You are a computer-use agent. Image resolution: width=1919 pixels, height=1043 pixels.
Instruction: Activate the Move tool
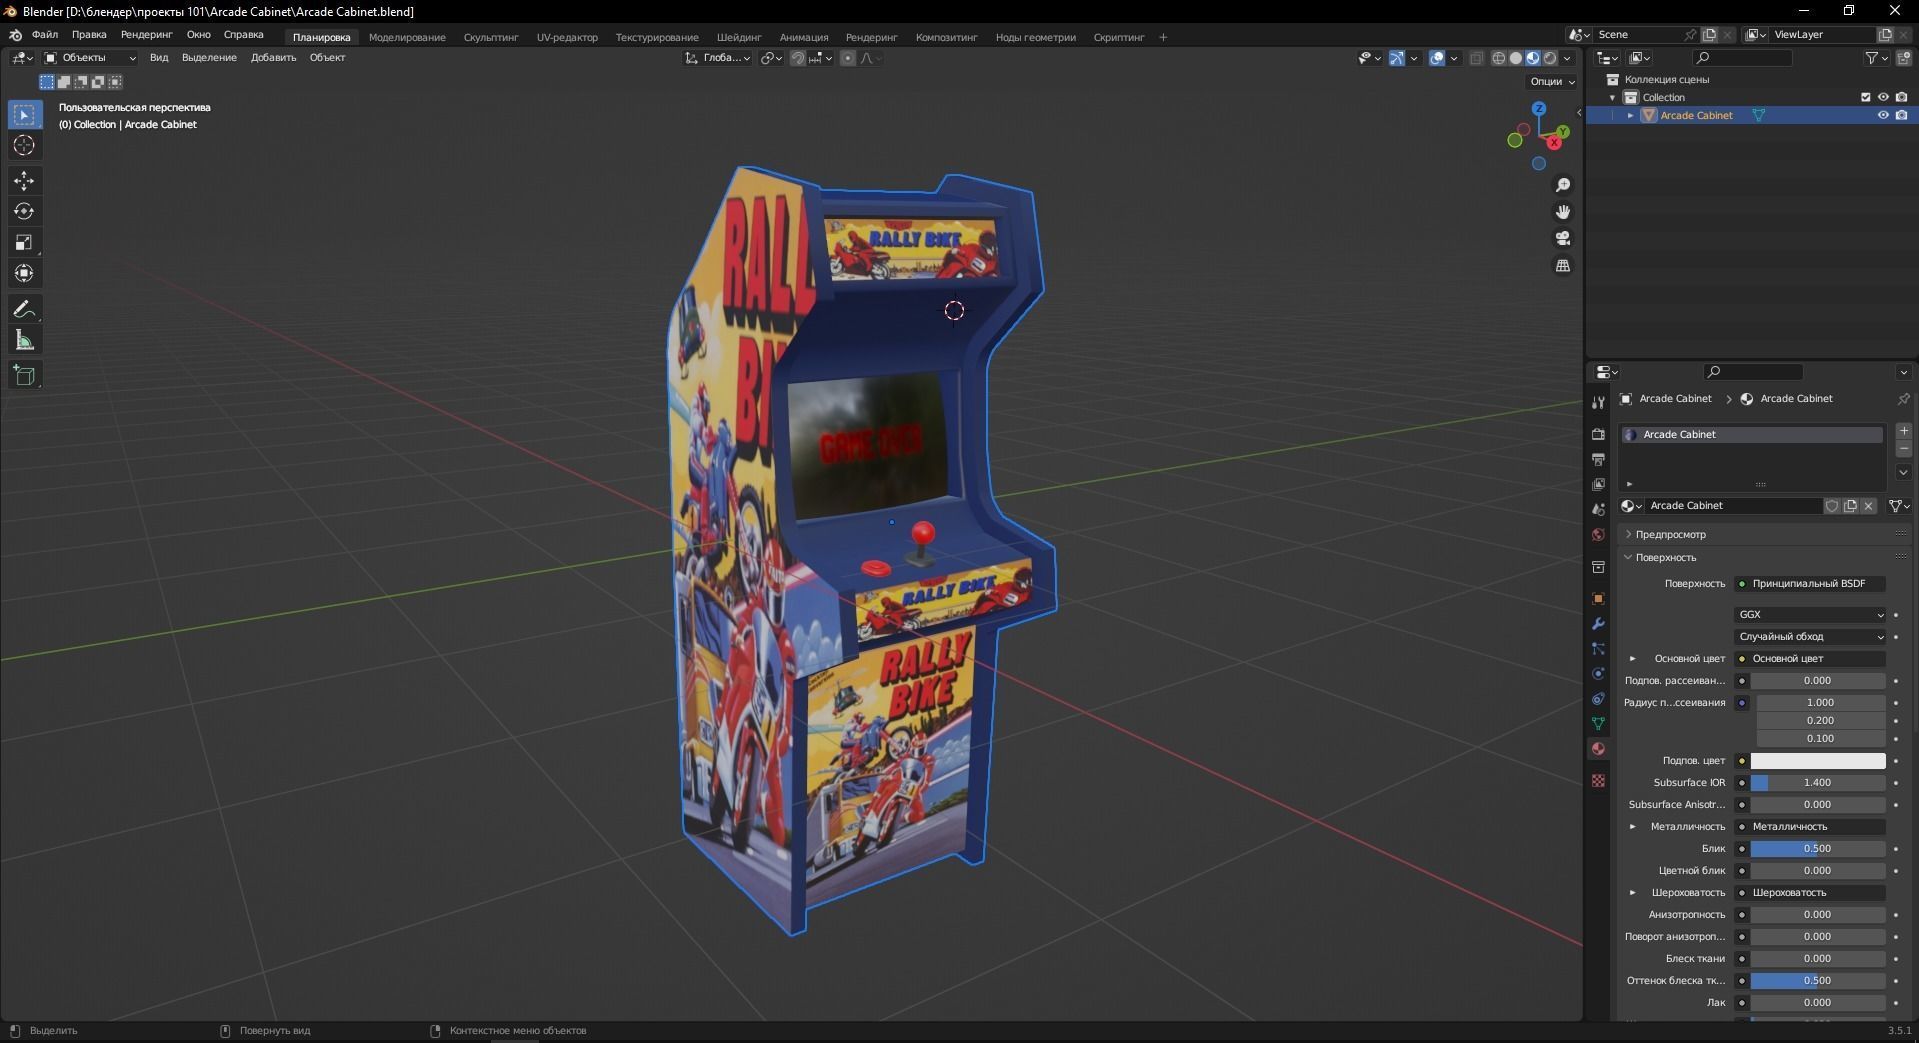(x=24, y=181)
